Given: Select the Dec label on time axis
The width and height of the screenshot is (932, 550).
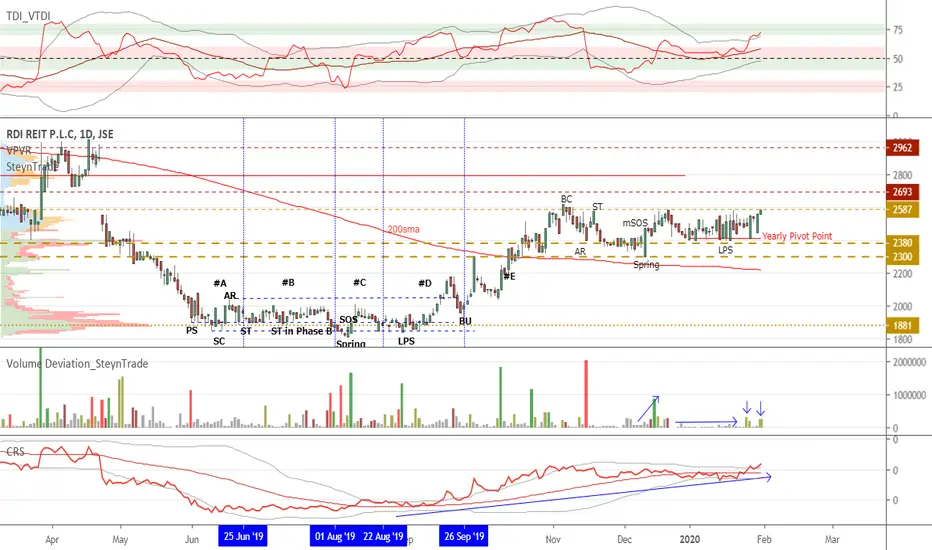Looking at the screenshot, I should point(625,539).
